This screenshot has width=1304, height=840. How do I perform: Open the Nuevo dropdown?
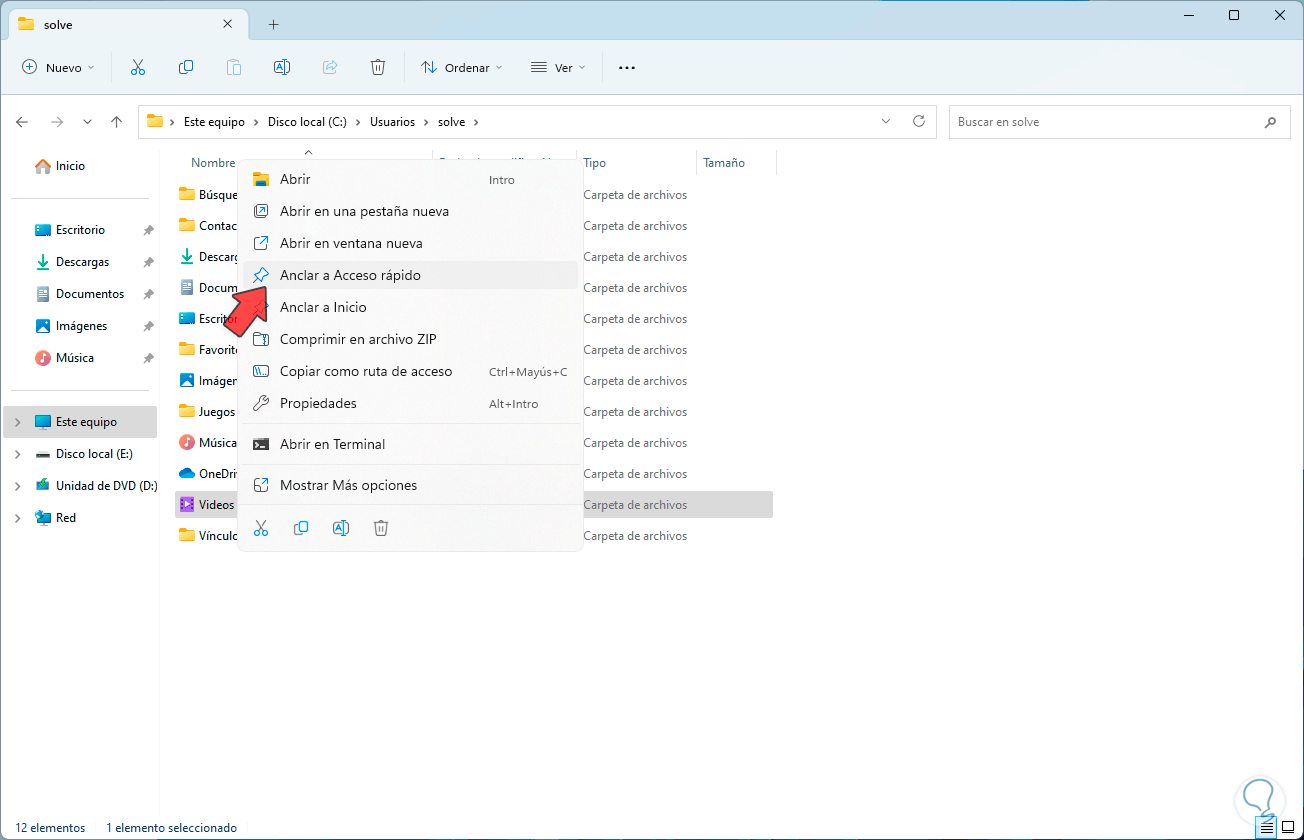(58, 67)
